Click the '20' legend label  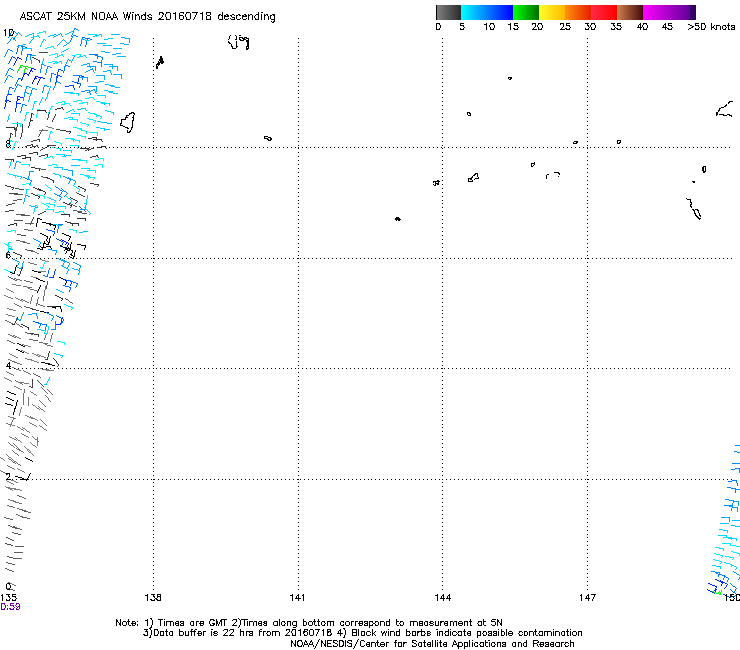pyautogui.click(x=537, y=27)
